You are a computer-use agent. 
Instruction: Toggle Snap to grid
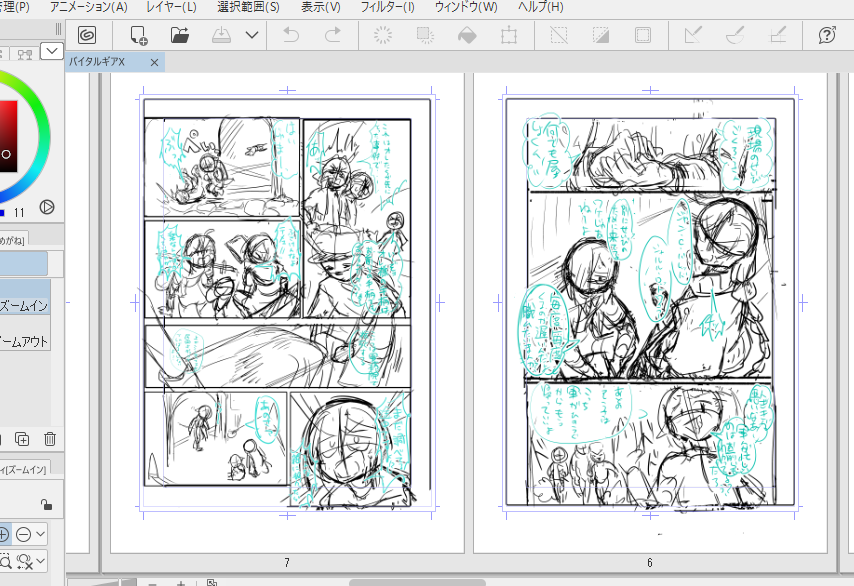777,35
